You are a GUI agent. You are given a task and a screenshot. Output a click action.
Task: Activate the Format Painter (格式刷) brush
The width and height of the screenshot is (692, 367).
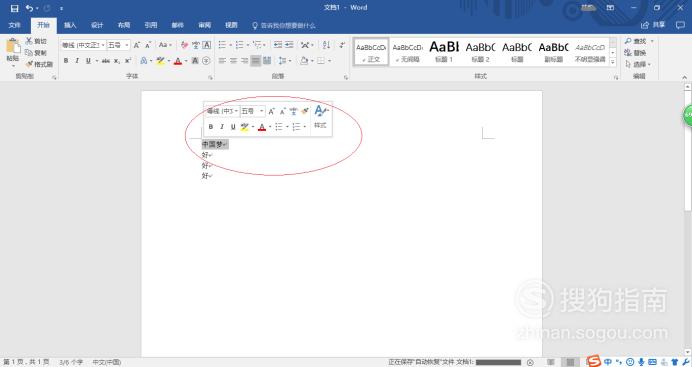tap(39, 64)
